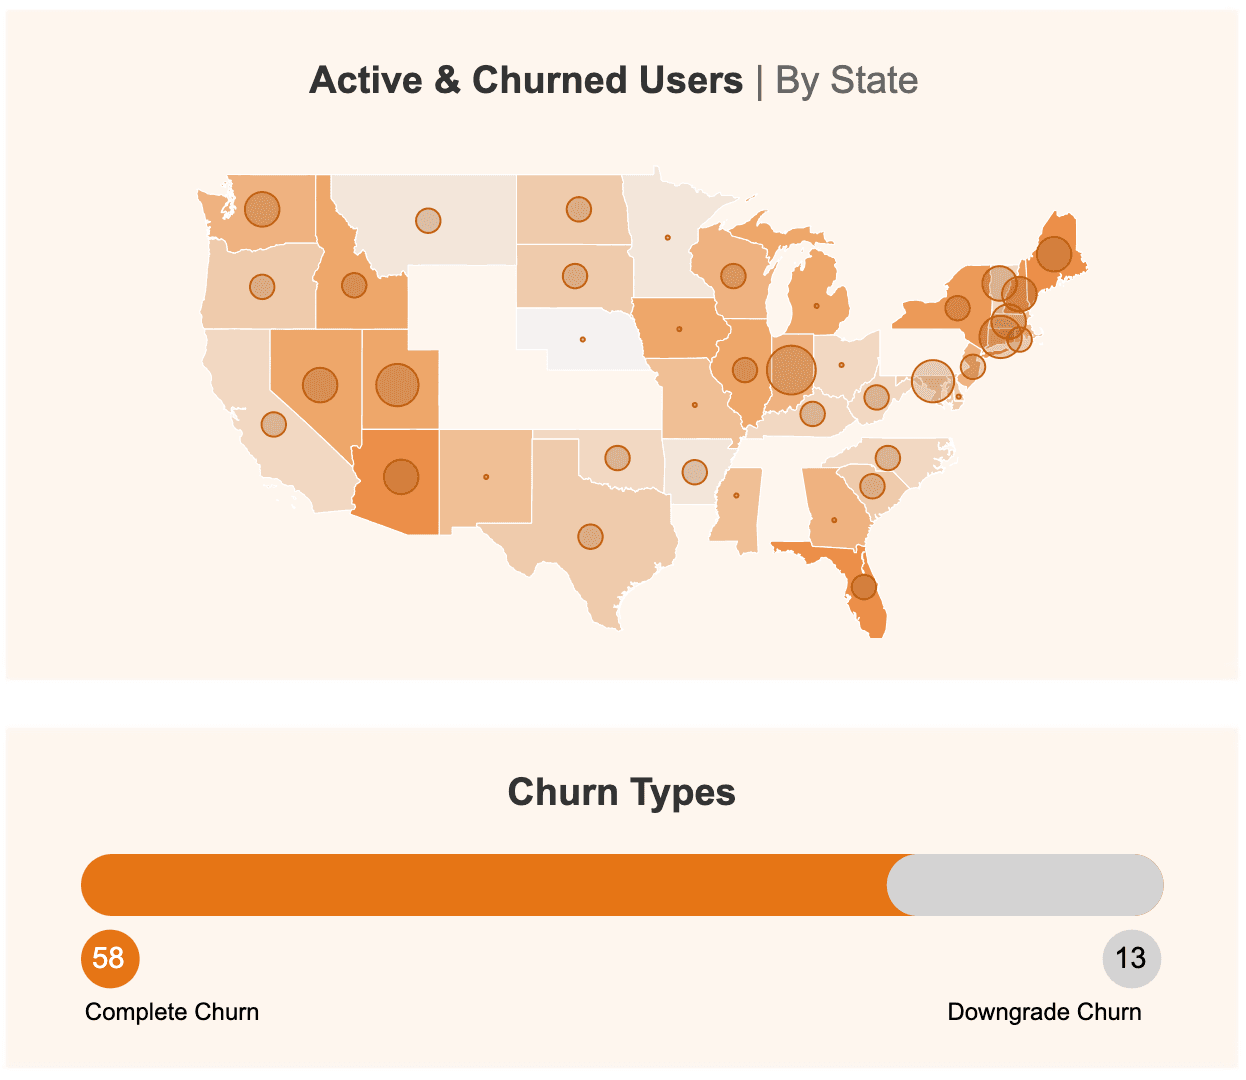Viewport: 1246px width, 1080px height.
Task: Select the Florida churn bubble
Action: tap(864, 587)
